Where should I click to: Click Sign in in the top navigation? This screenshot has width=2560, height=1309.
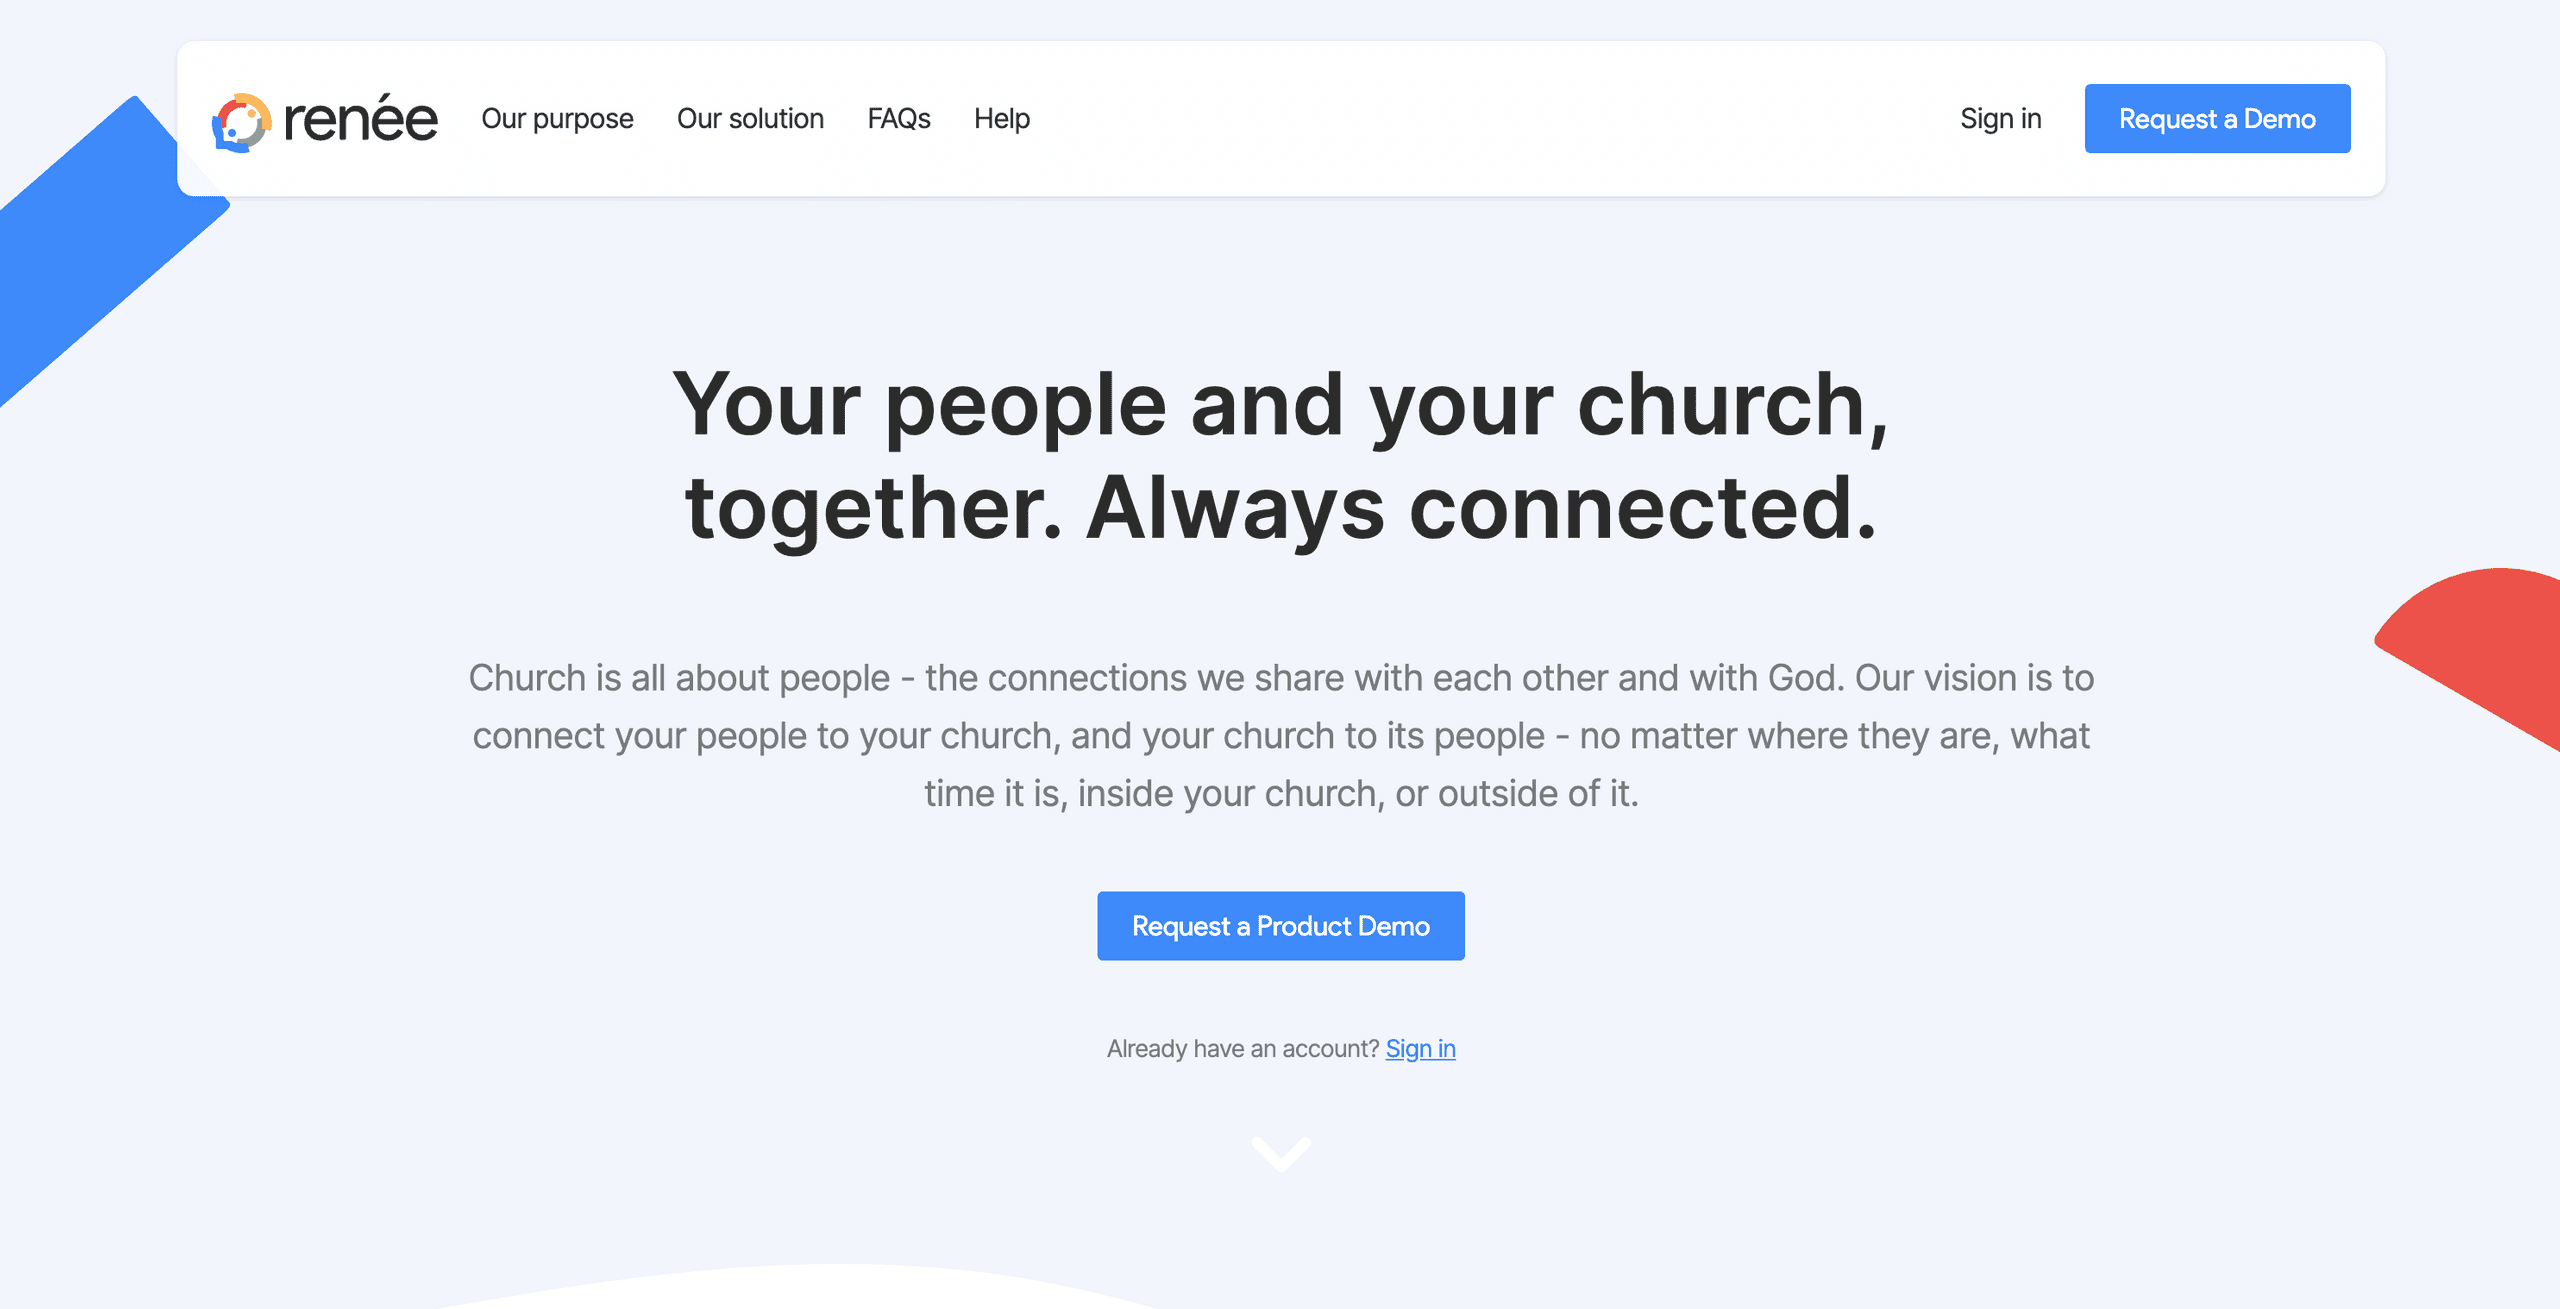click(x=2000, y=119)
